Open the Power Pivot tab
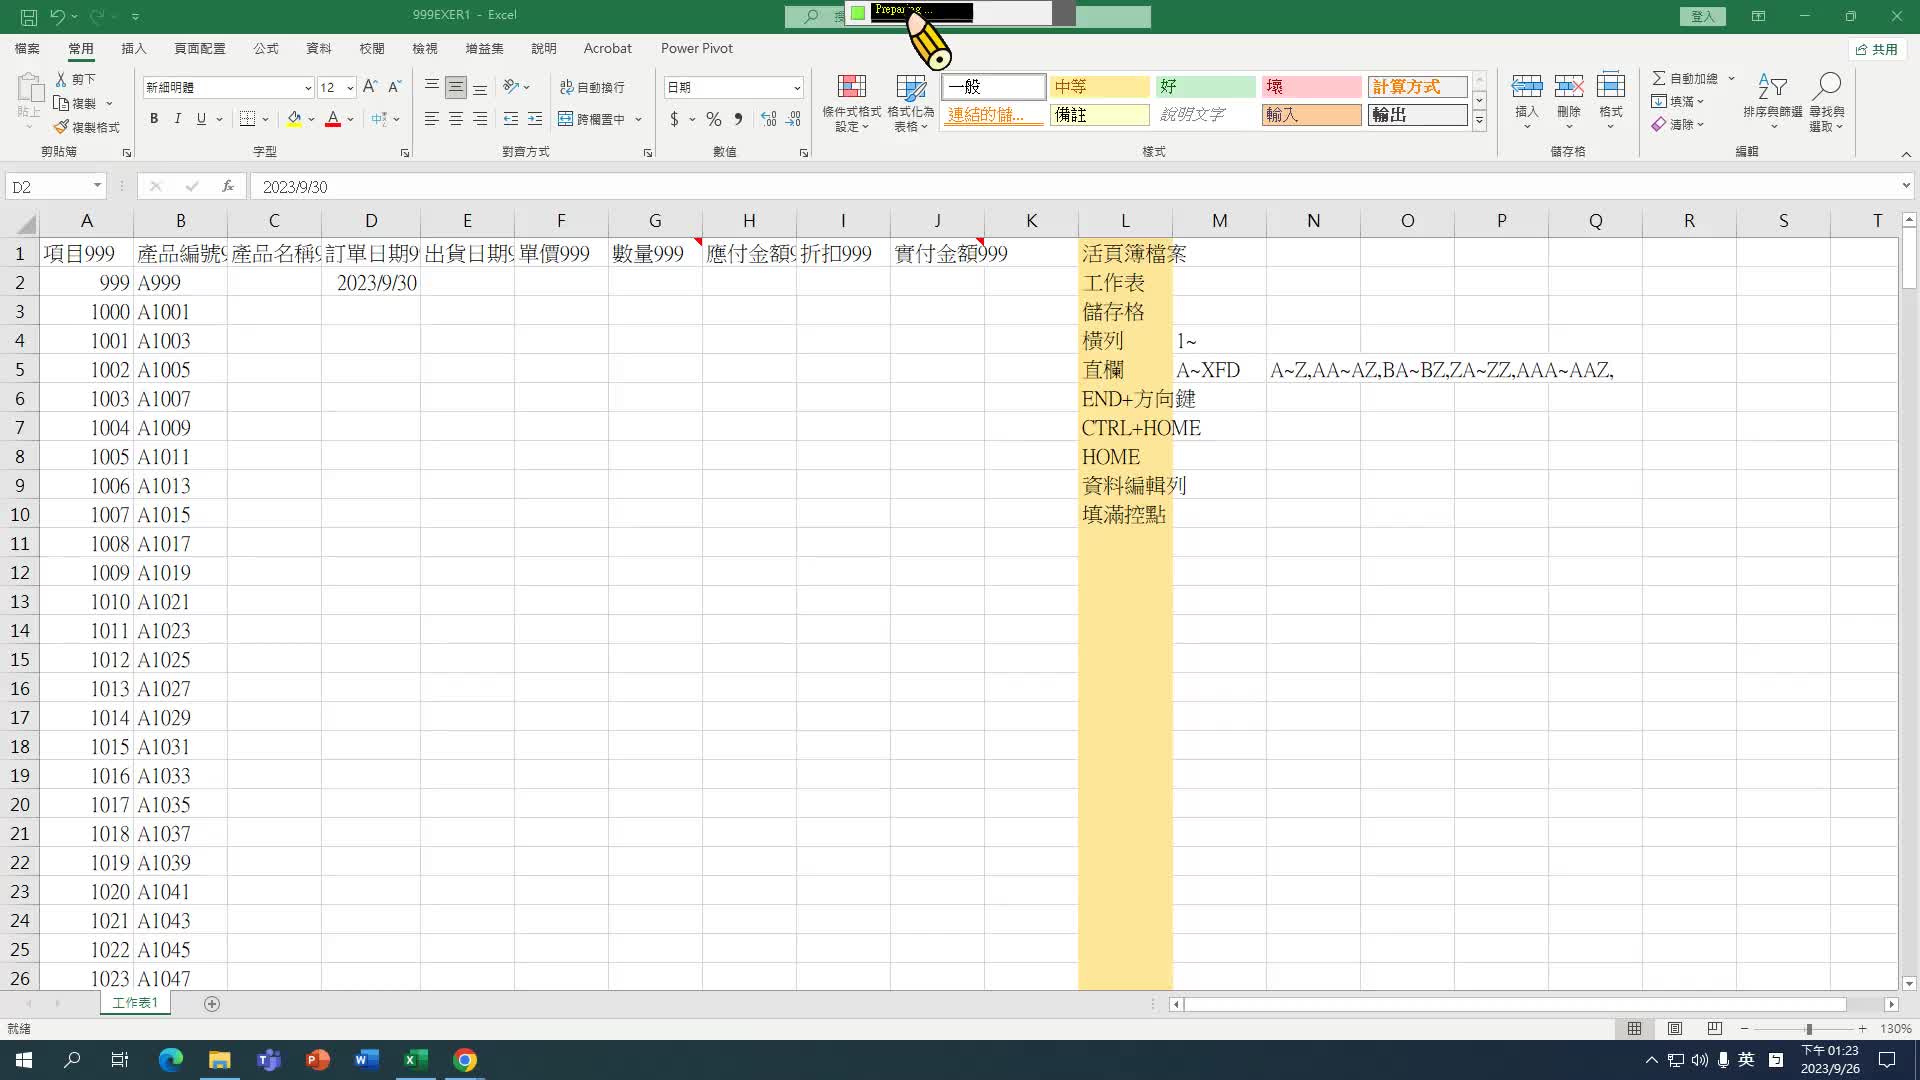The image size is (1920, 1080). (x=696, y=48)
